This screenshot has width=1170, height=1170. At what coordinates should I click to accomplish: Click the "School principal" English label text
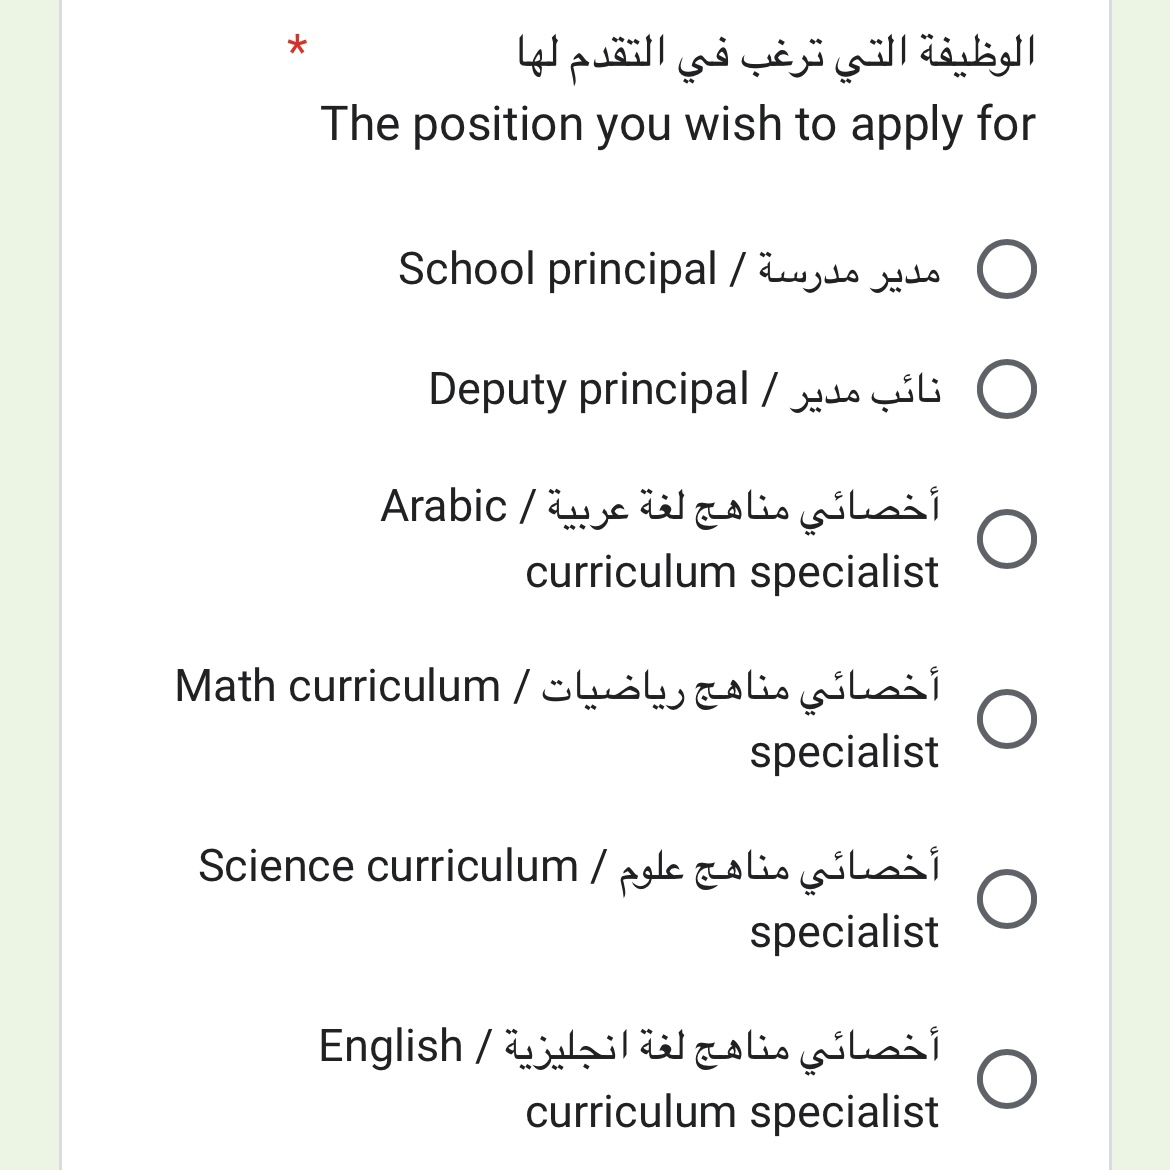point(557,269)
